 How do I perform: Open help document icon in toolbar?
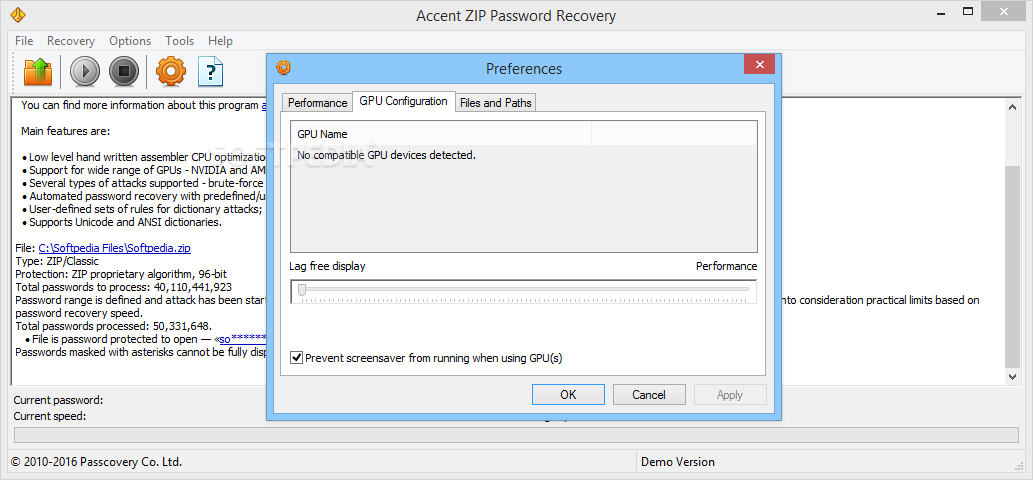[x=211, y=71]
